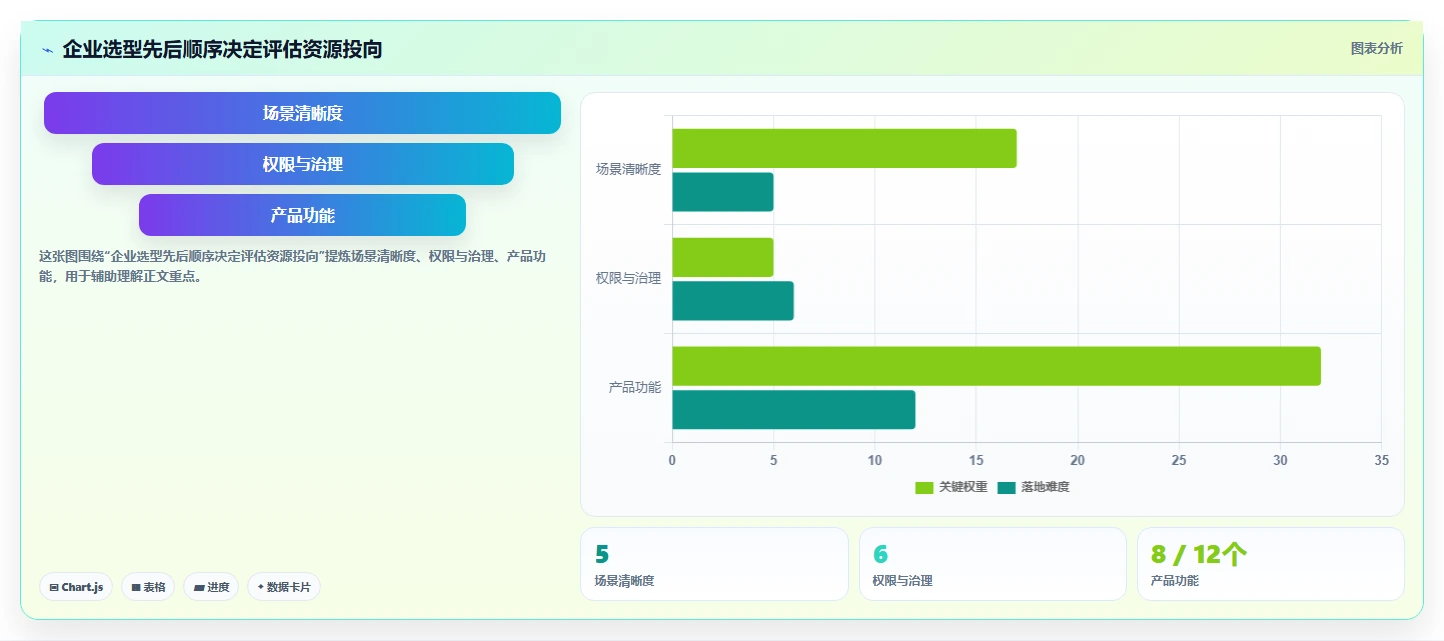Click the 产品功能 y-axis label
Viewport: 1444px width, 641px height.
(x=635, y=387)
